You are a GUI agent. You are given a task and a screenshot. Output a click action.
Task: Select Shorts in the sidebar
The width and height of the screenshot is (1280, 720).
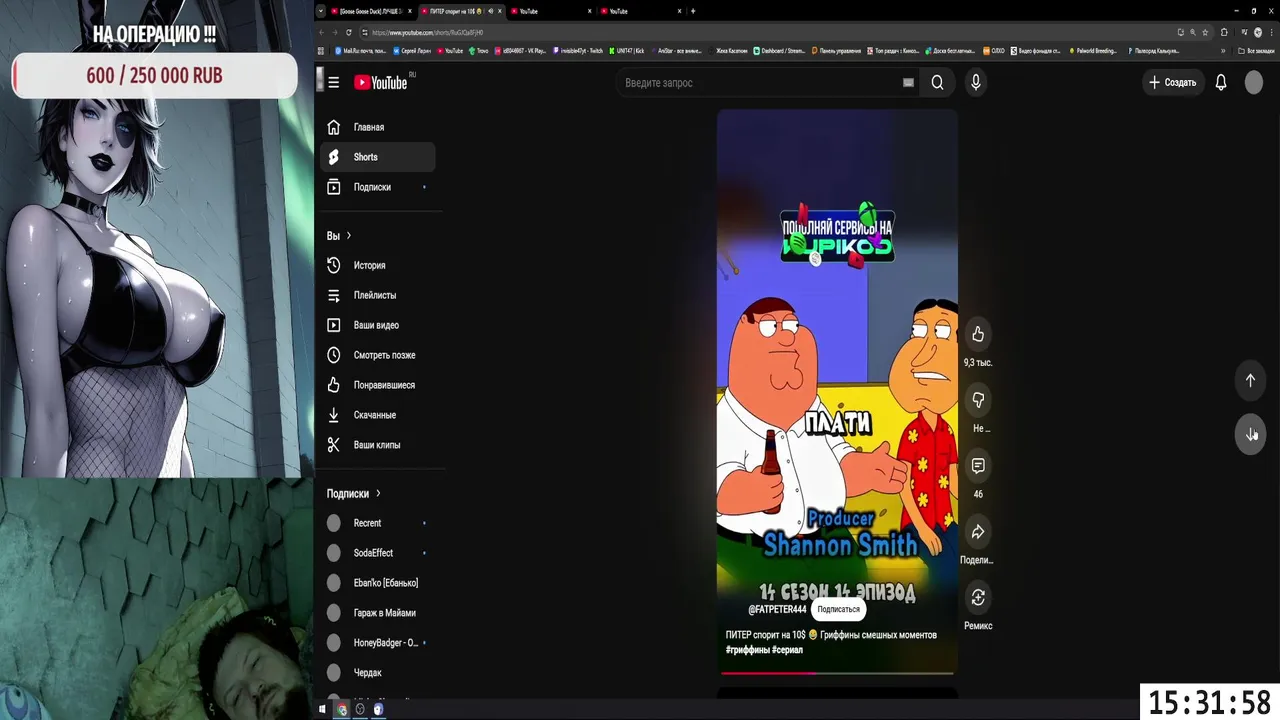click(378, 157)
